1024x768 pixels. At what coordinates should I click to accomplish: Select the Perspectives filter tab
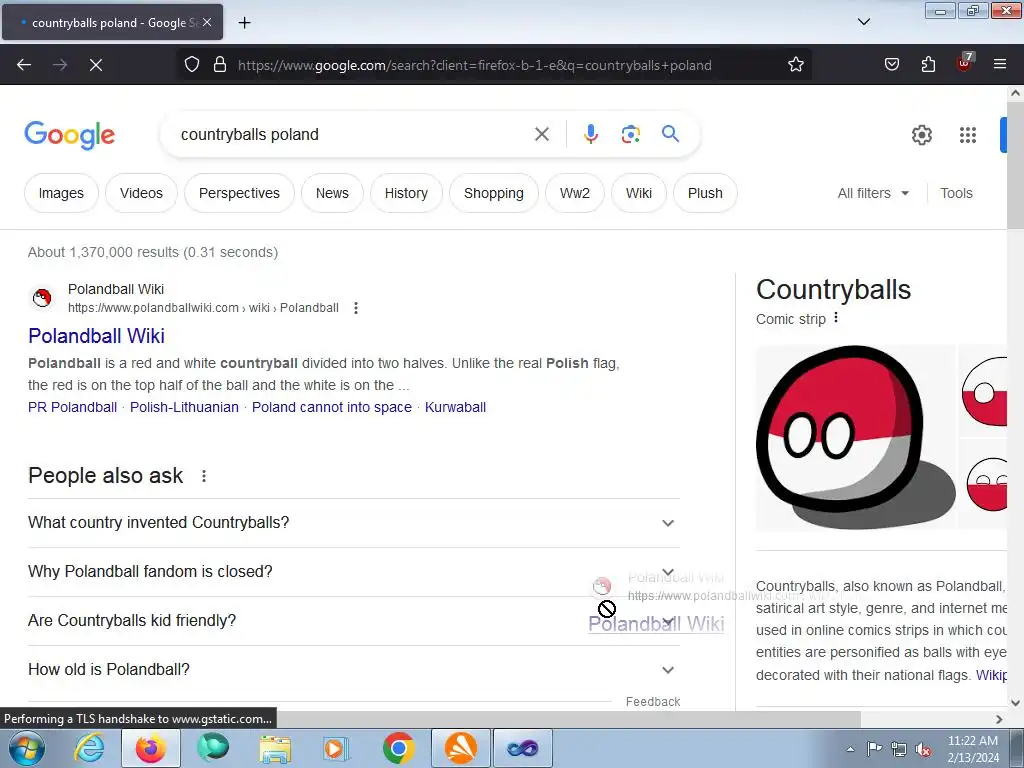pos(239,193)
